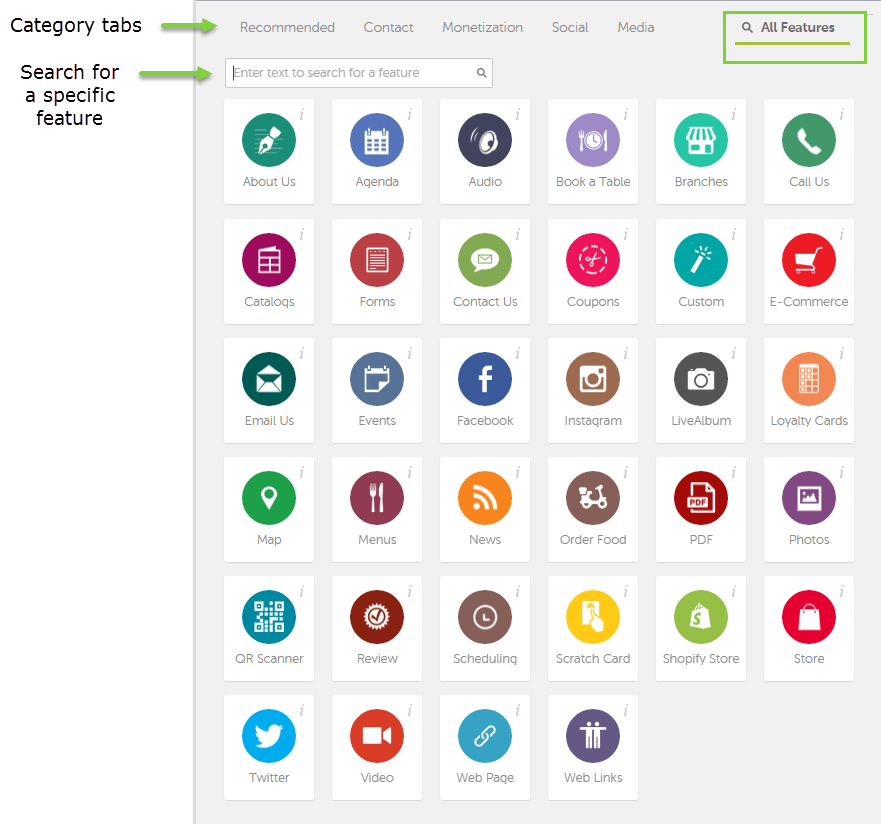Open info tooltip on the Map tile
This screenshot has height=824, width=881.
[x=302, y=472]
